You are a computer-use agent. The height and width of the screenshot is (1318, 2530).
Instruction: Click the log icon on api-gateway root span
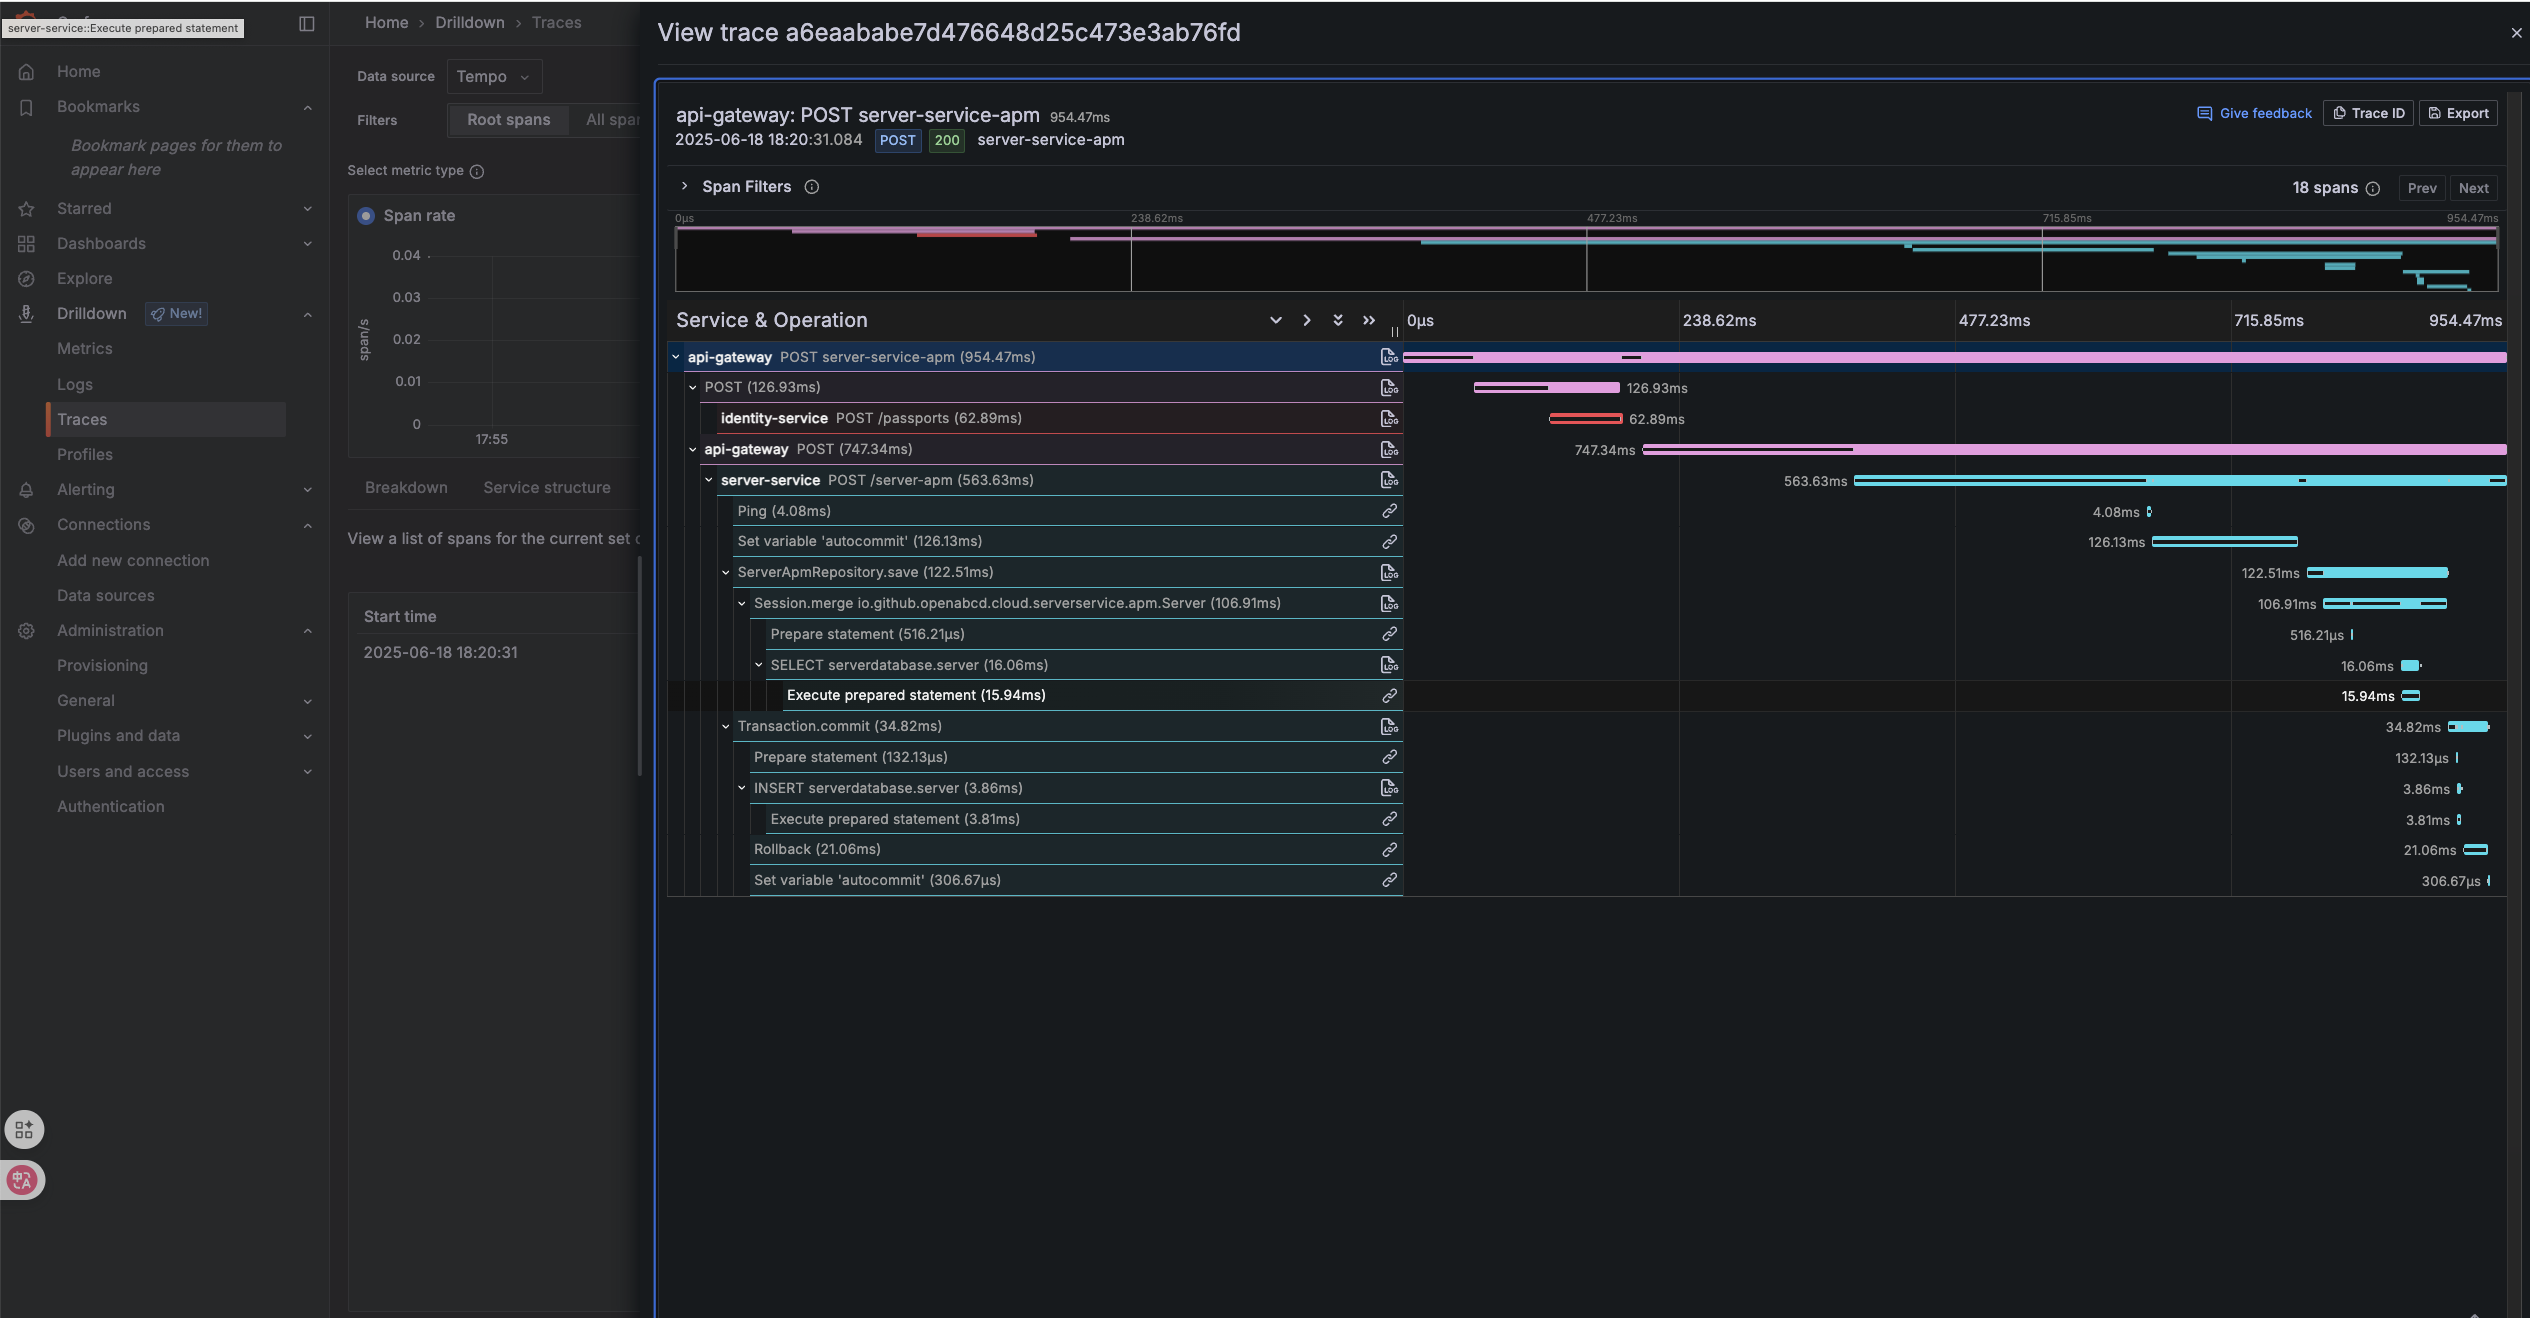[1388, 357]
